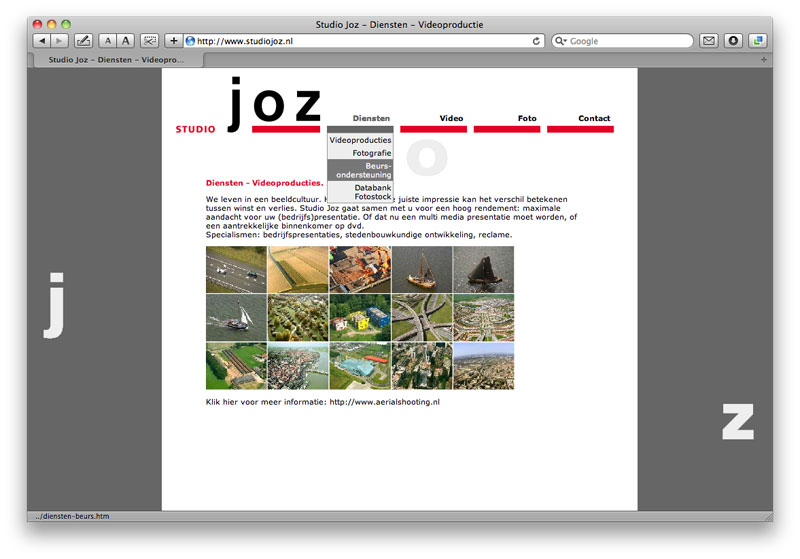Open the annotate pencil toolbar button
800x559 pixels.
click(x=84, y=41)
